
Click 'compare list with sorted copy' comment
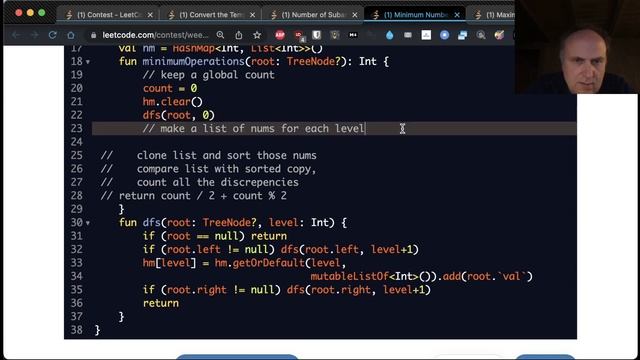tap(227, 169)
